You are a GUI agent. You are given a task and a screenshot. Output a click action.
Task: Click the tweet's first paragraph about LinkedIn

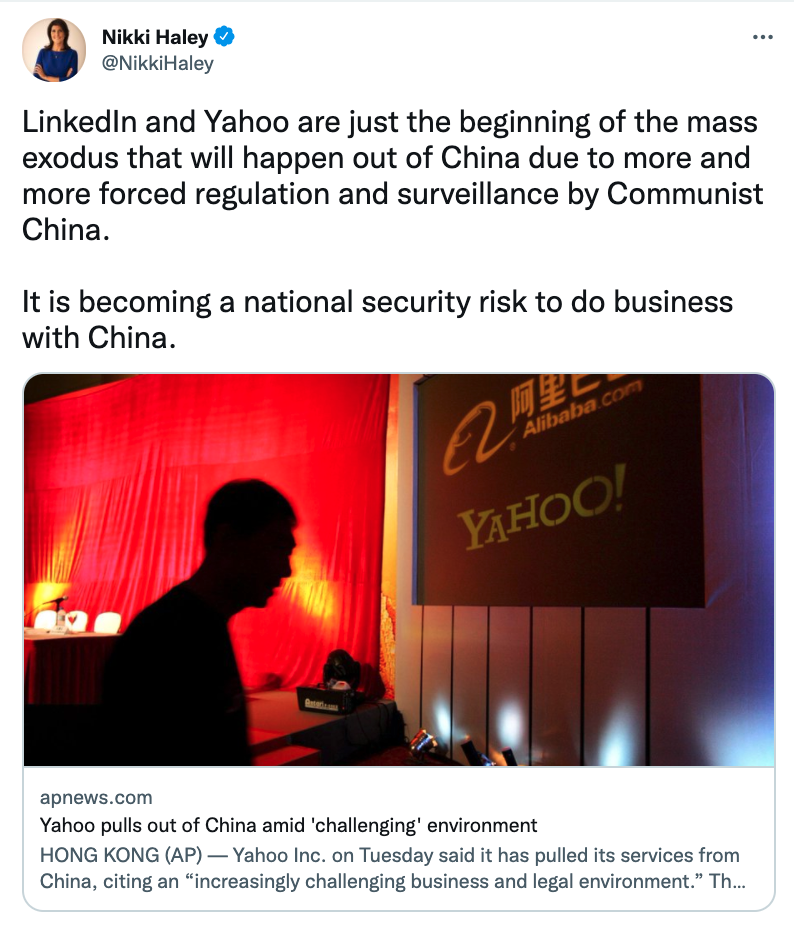392,175
